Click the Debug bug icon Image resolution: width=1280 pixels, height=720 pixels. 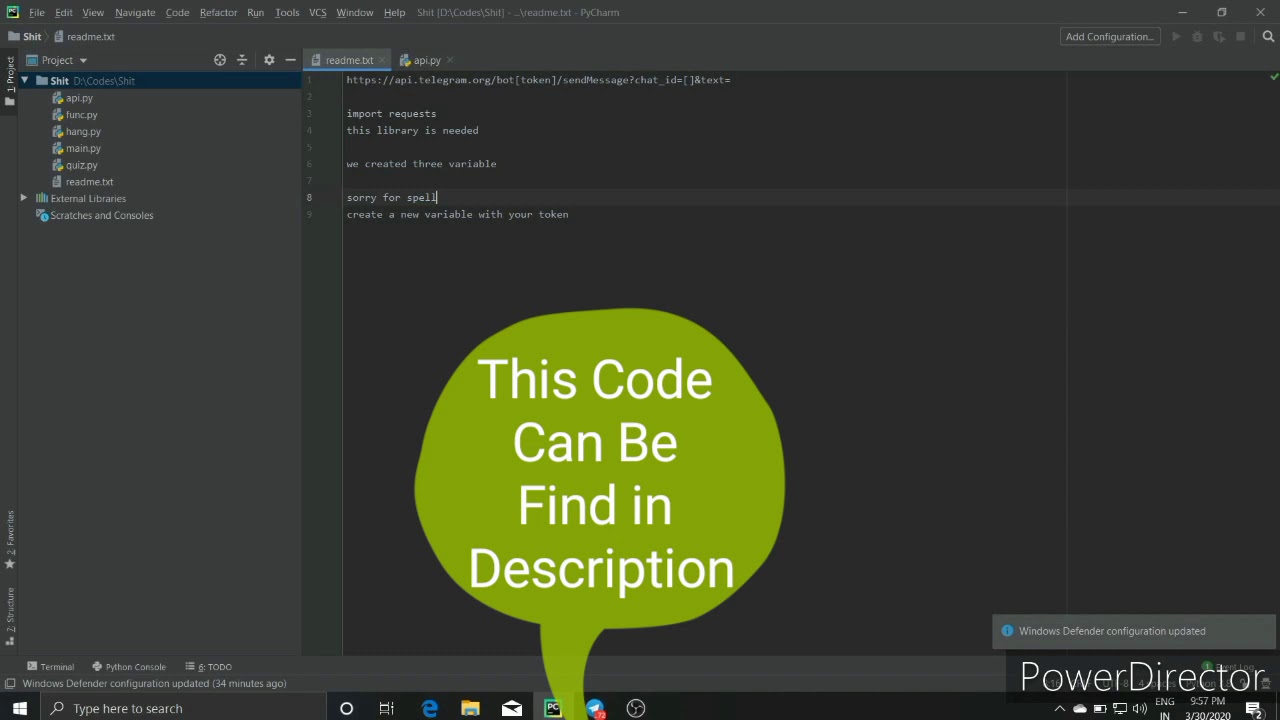(1197, 37)
